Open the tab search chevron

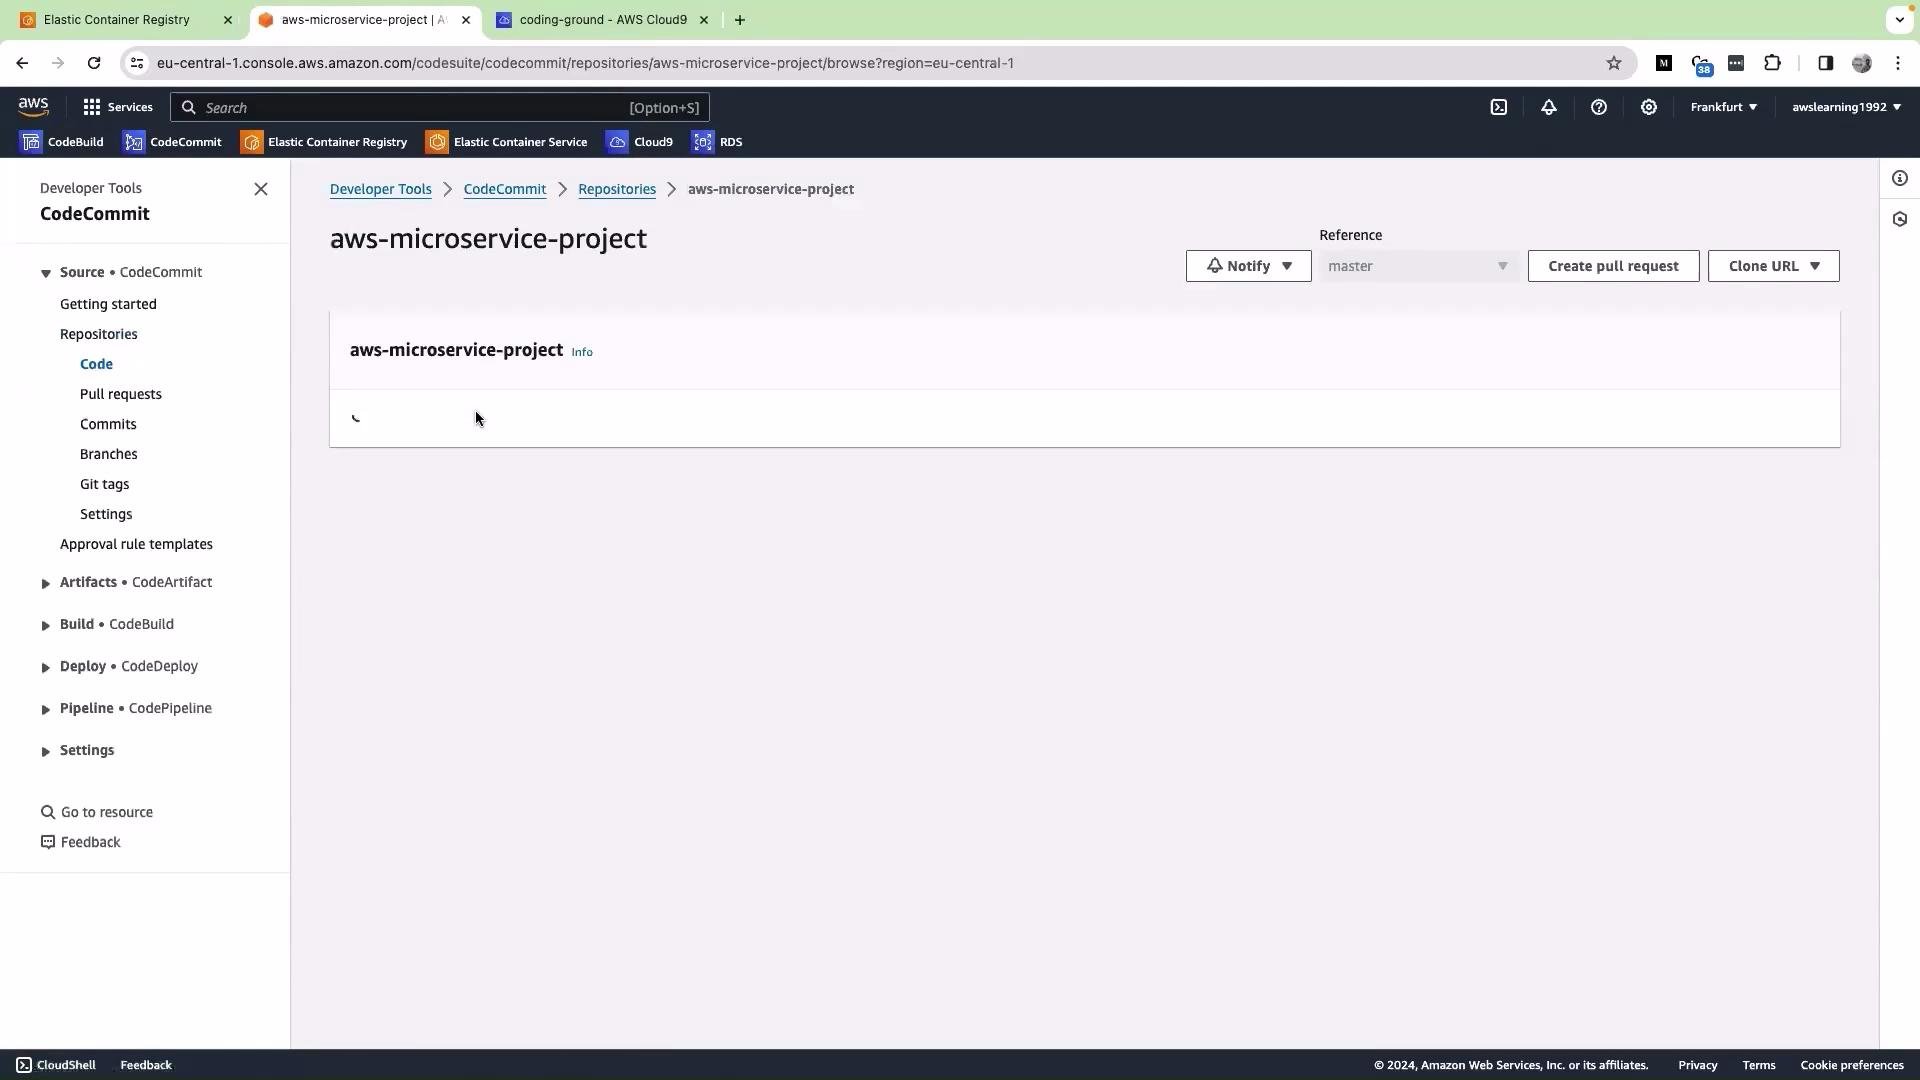pyautogui.click(x=1899, y=19)
